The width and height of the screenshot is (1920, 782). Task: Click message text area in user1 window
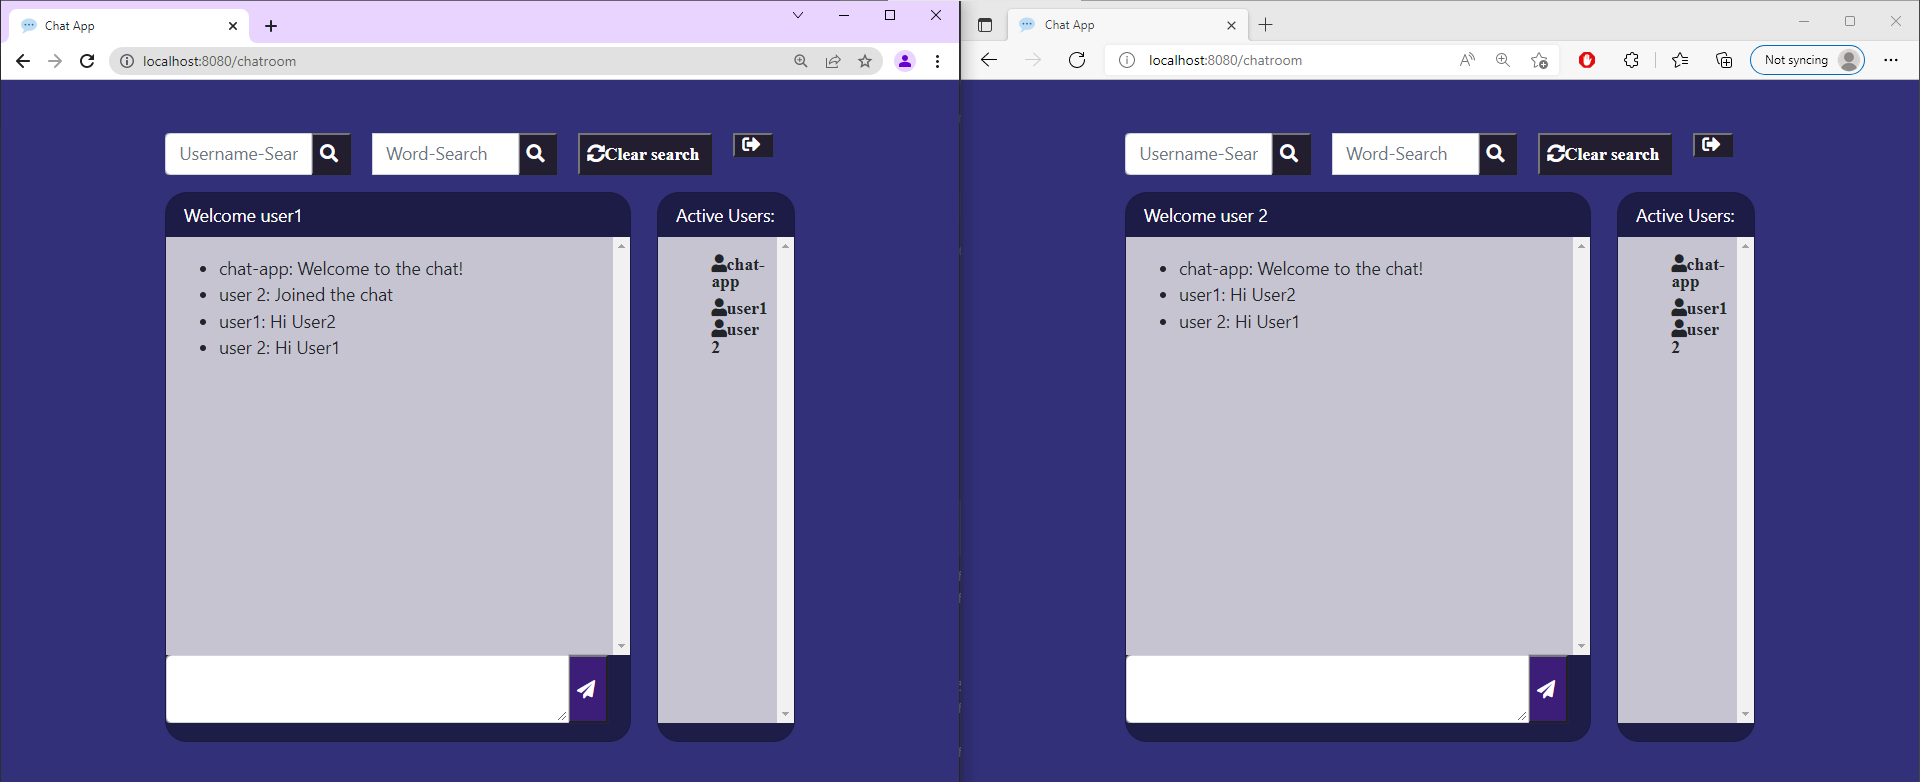pyautogui.click(x=368, y=688)
